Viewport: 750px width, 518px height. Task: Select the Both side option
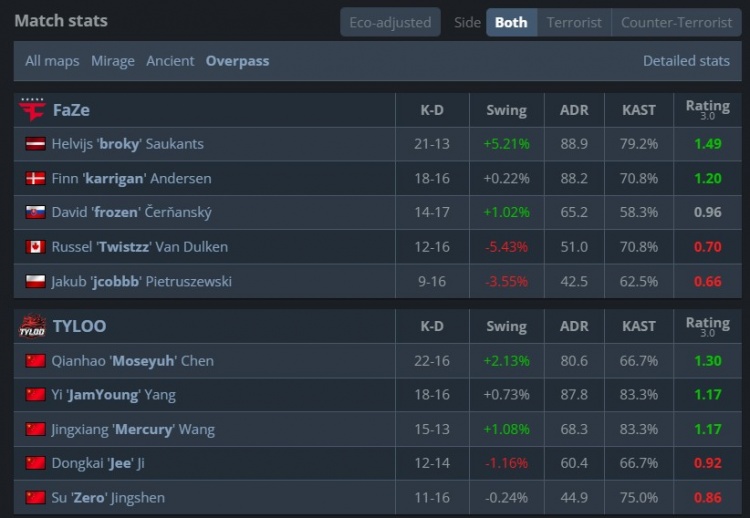pos(511,22)
